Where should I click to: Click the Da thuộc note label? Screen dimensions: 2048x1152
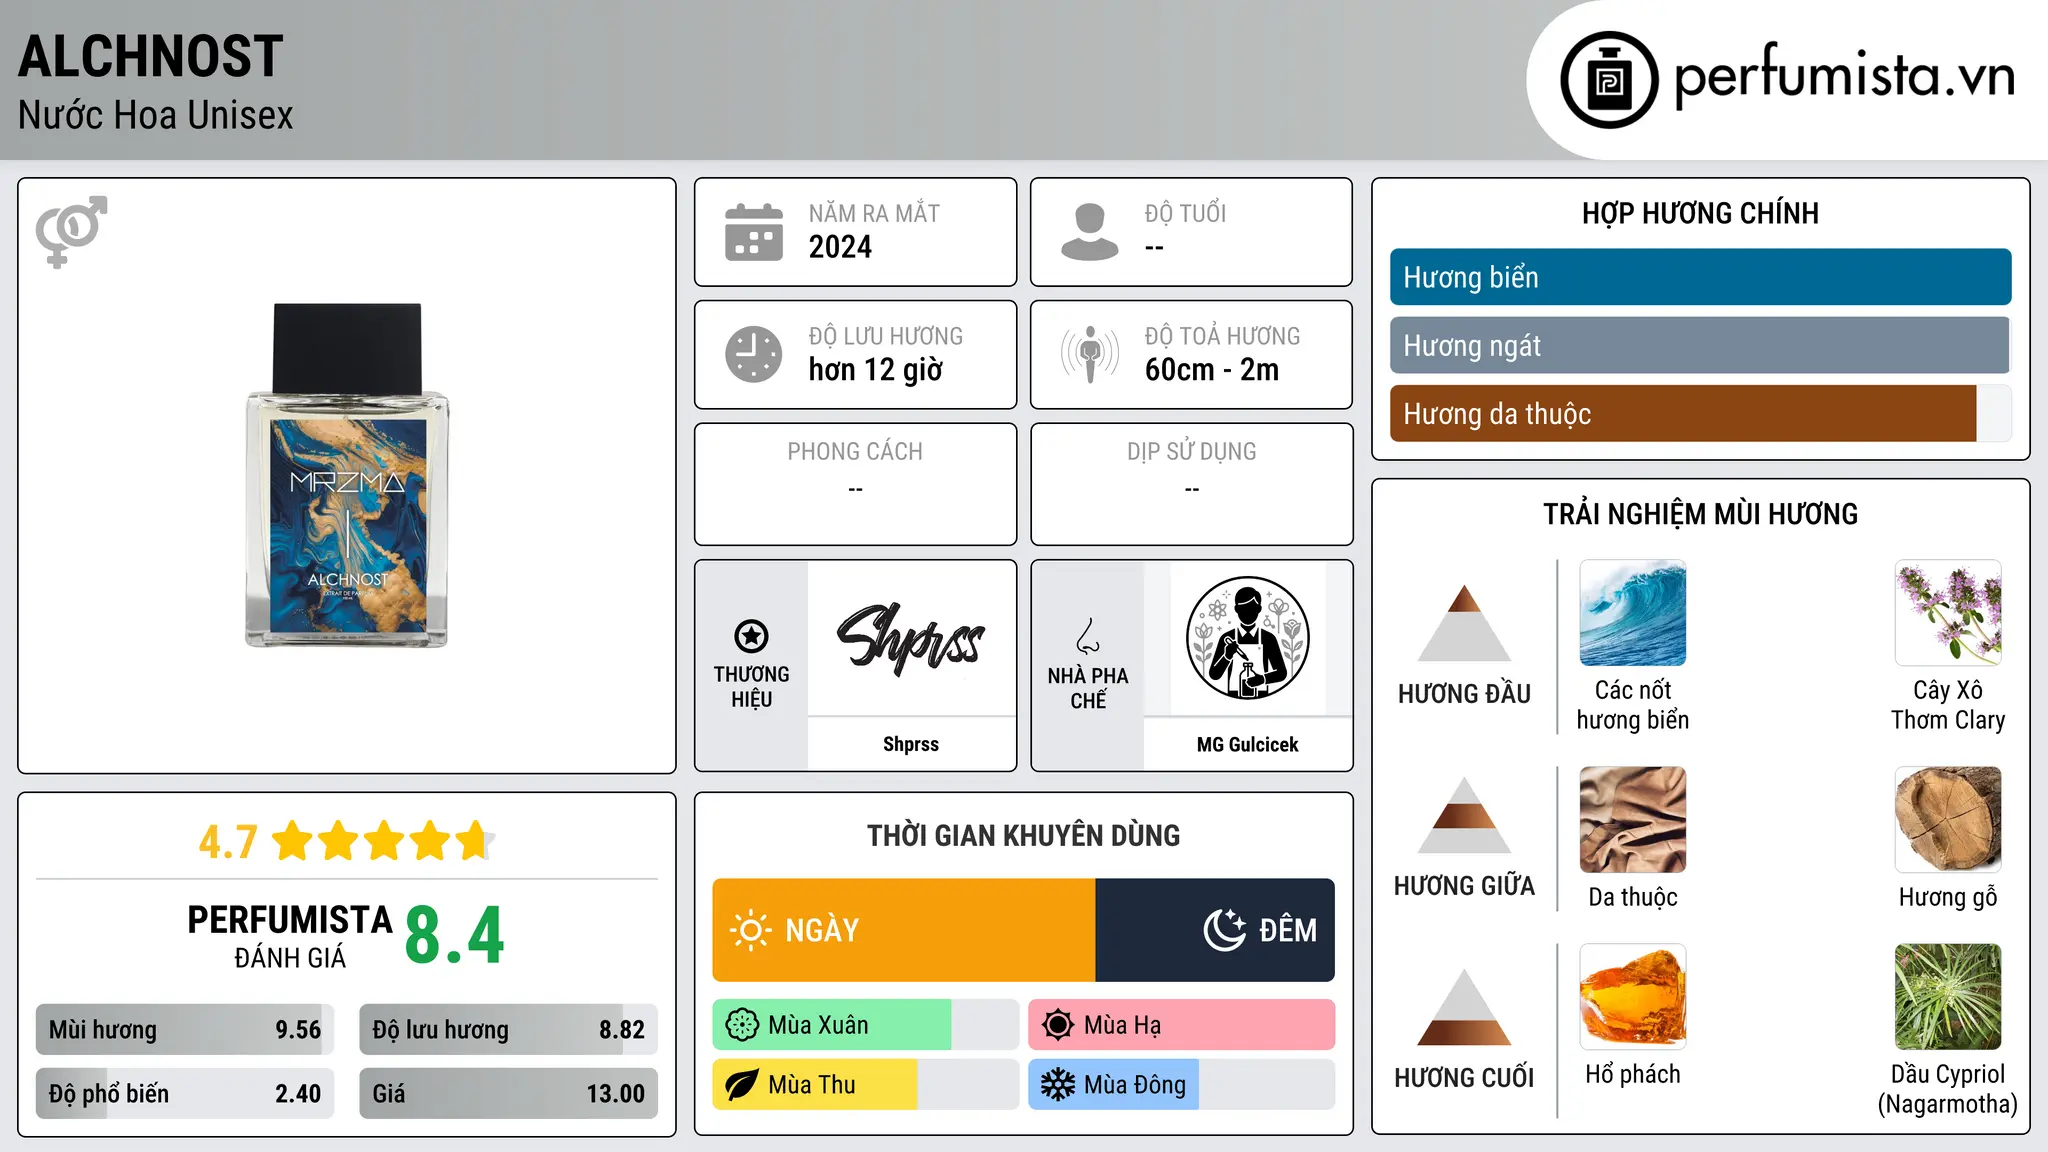1633,897
